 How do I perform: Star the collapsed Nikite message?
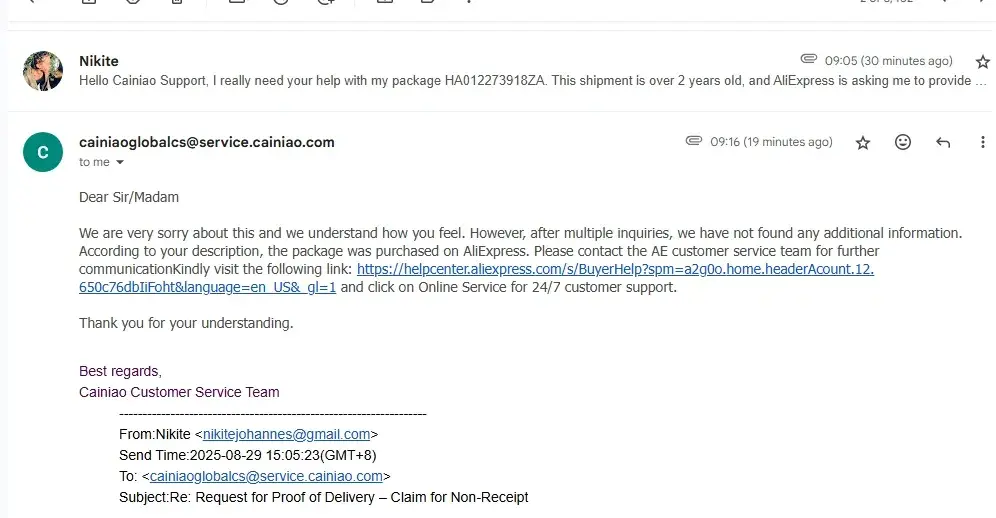tap(982, 62)
